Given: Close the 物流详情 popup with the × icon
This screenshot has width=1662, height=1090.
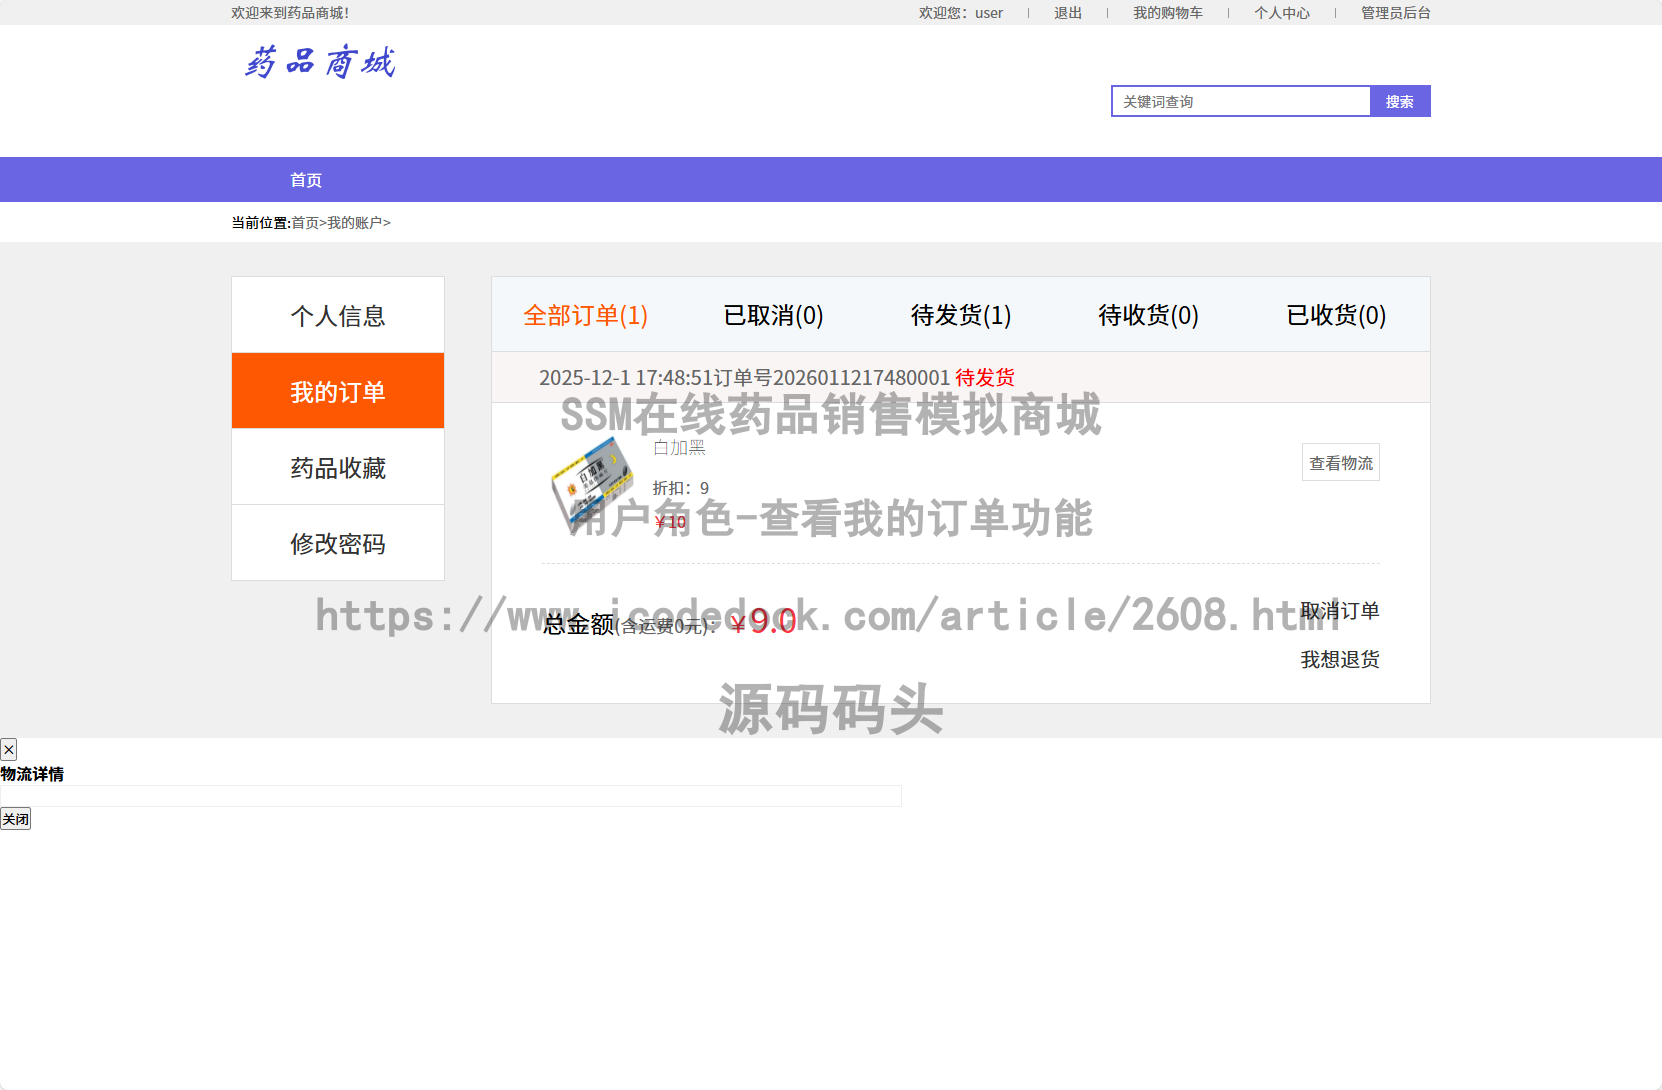Looking at the screenshot, I should click(8, 749).
